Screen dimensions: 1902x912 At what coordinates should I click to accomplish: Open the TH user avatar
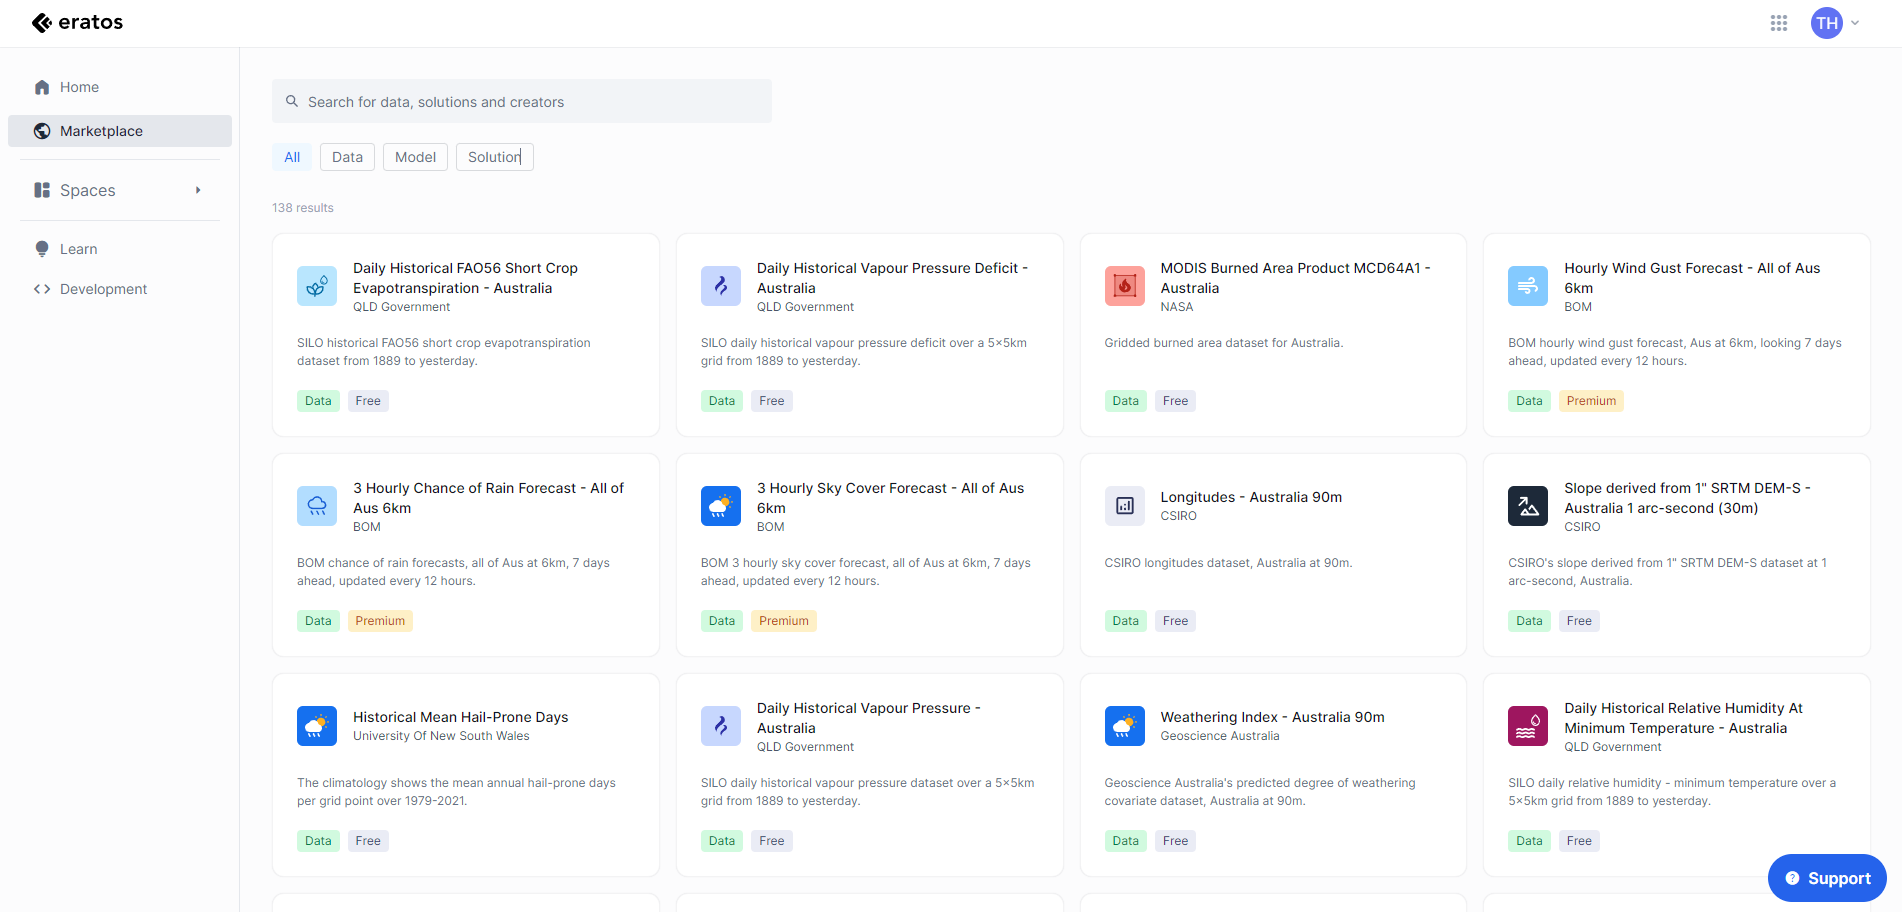point(1826,23)
